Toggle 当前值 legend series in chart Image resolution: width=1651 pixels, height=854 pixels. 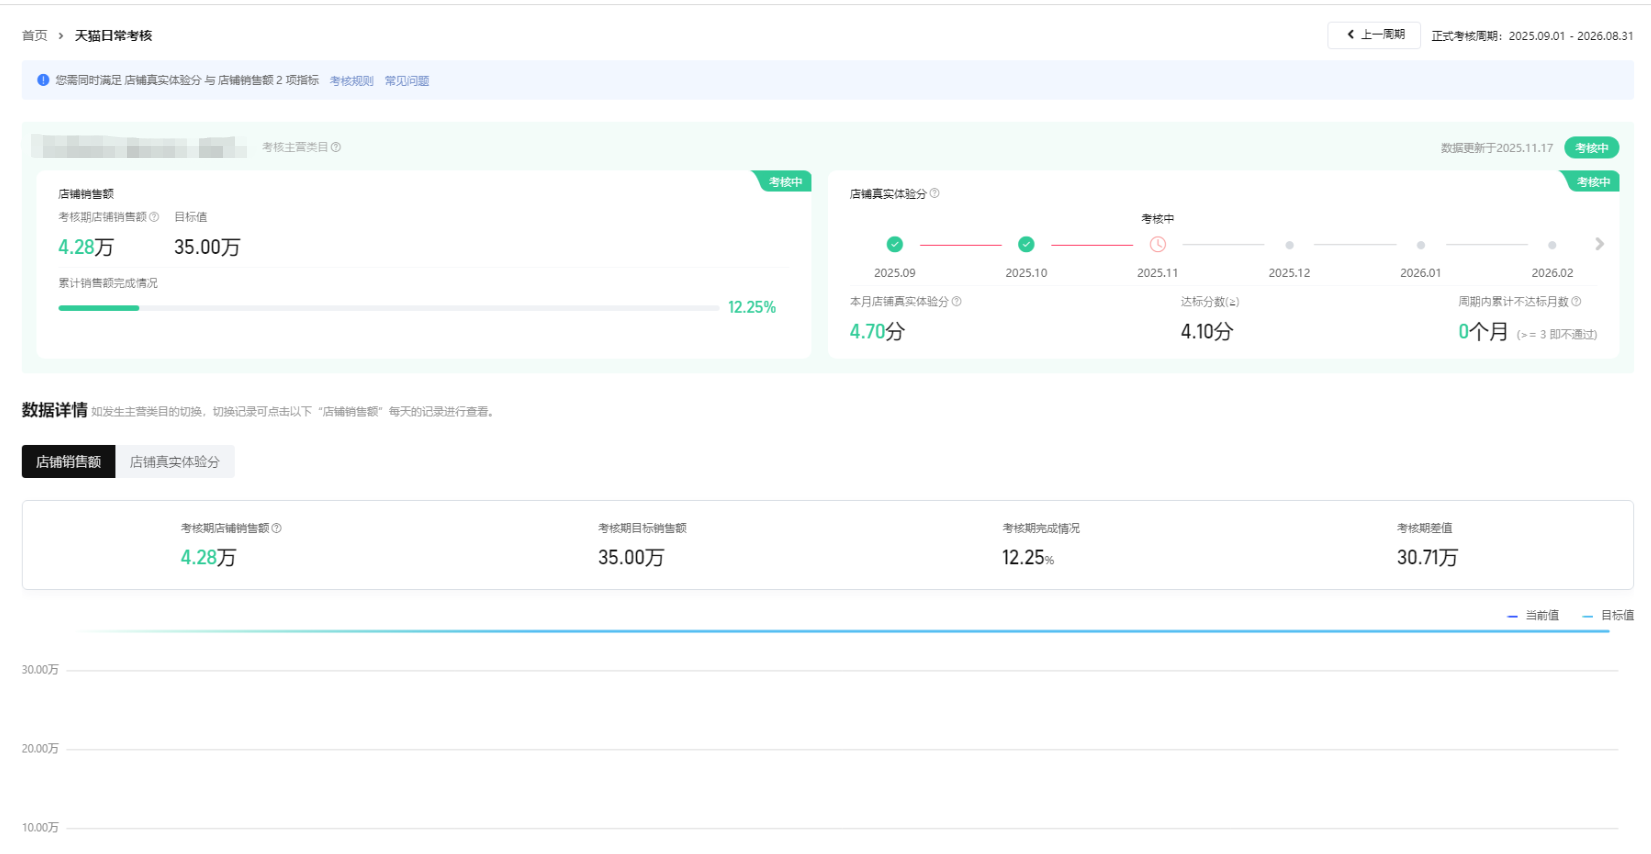click(1533, 616)
